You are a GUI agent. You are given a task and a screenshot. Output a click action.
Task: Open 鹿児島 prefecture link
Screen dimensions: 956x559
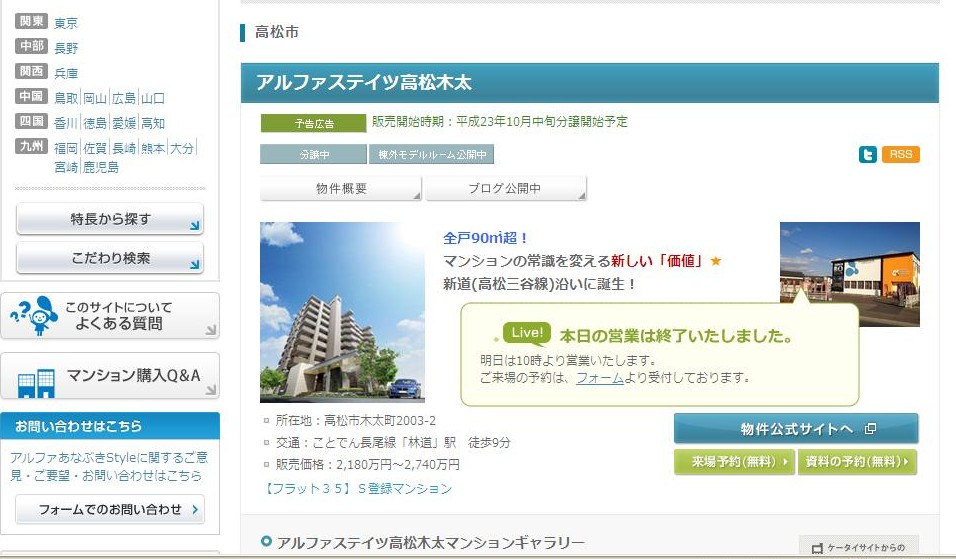[x=101, y=167]
